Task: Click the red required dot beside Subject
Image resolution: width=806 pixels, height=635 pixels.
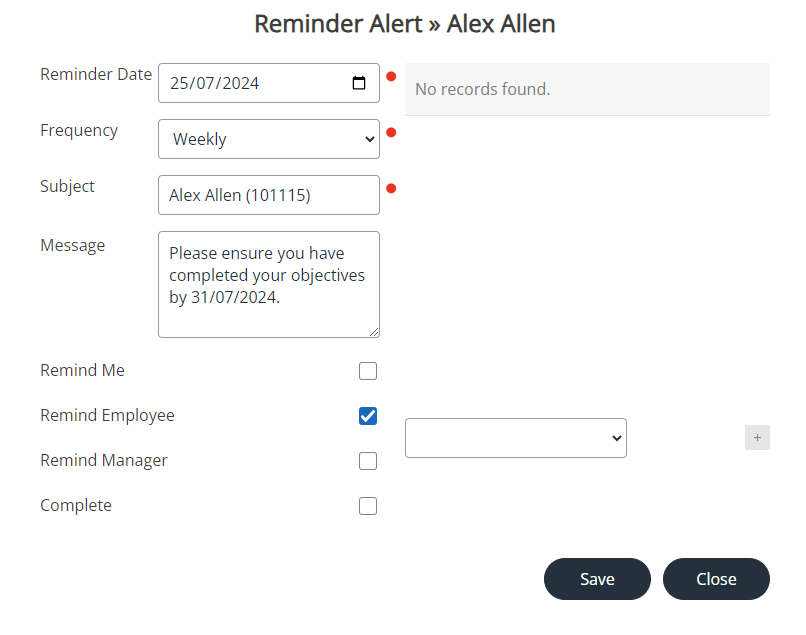Action: pos(391,188)
